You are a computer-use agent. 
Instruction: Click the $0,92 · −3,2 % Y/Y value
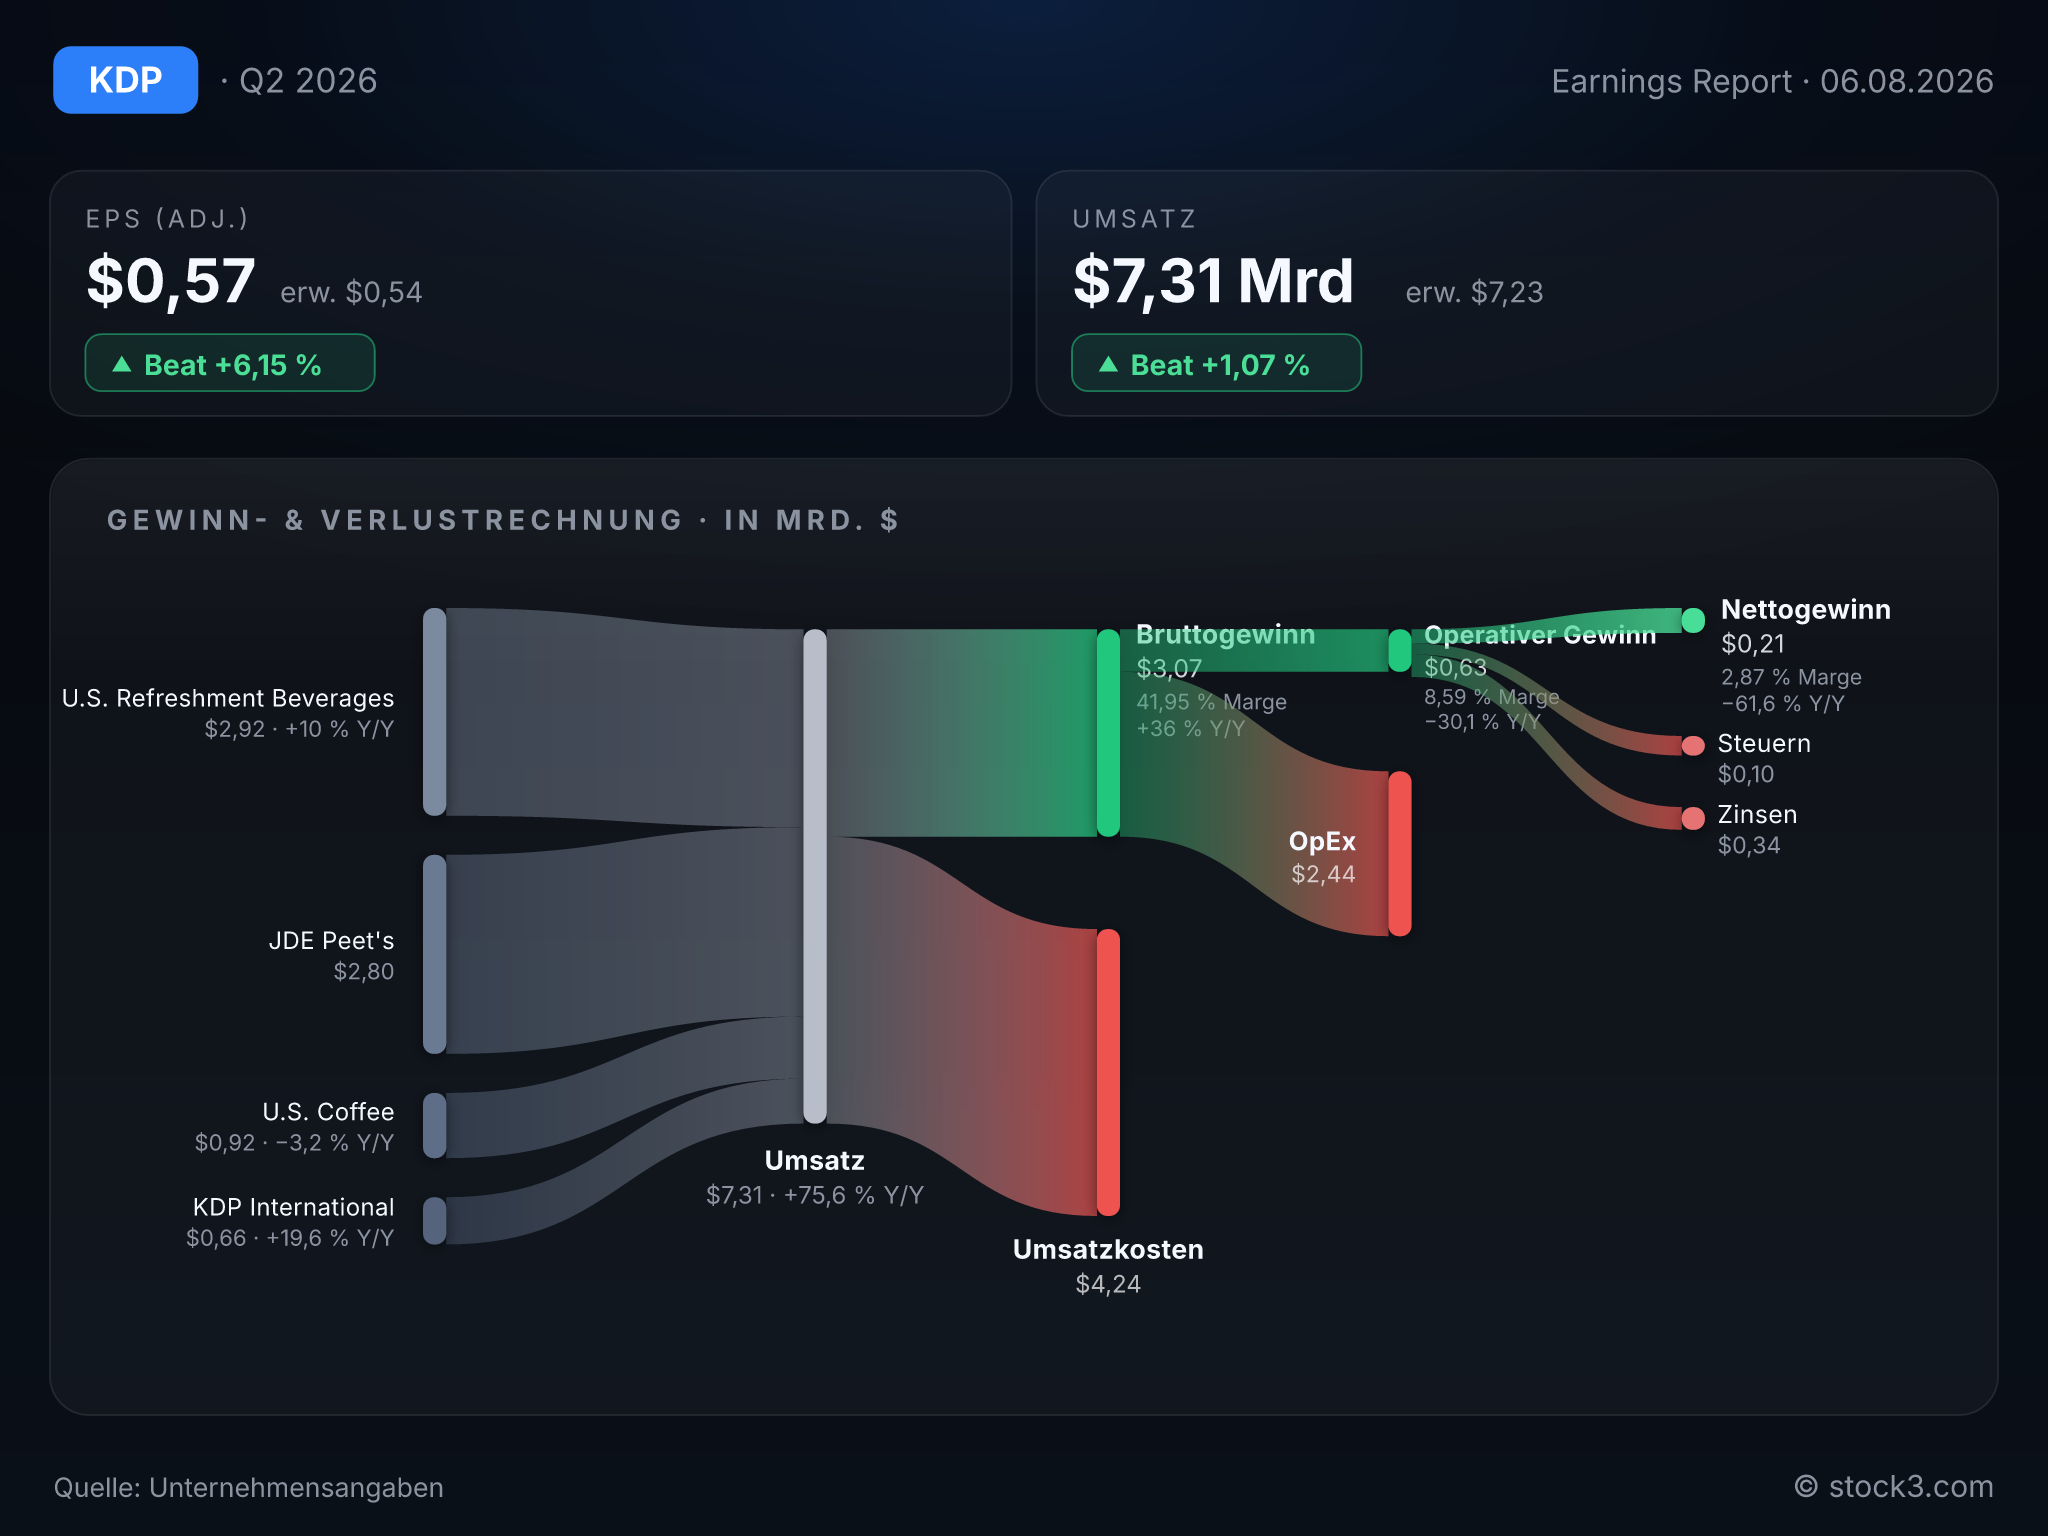click(x=294, y=1142)
